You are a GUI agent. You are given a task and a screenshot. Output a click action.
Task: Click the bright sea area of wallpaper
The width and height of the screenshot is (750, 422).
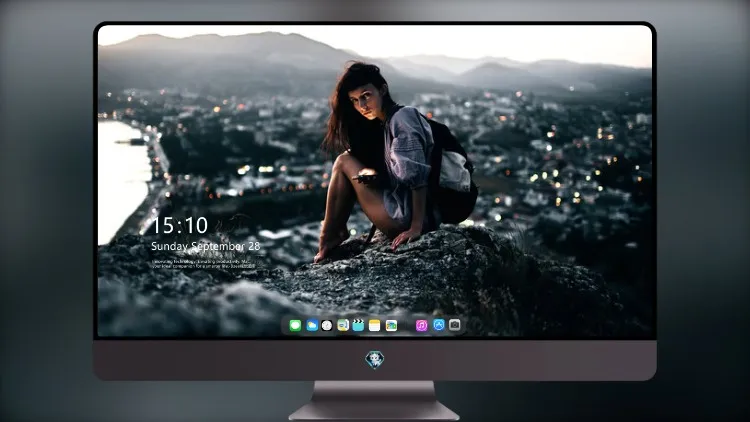point(121,177)
